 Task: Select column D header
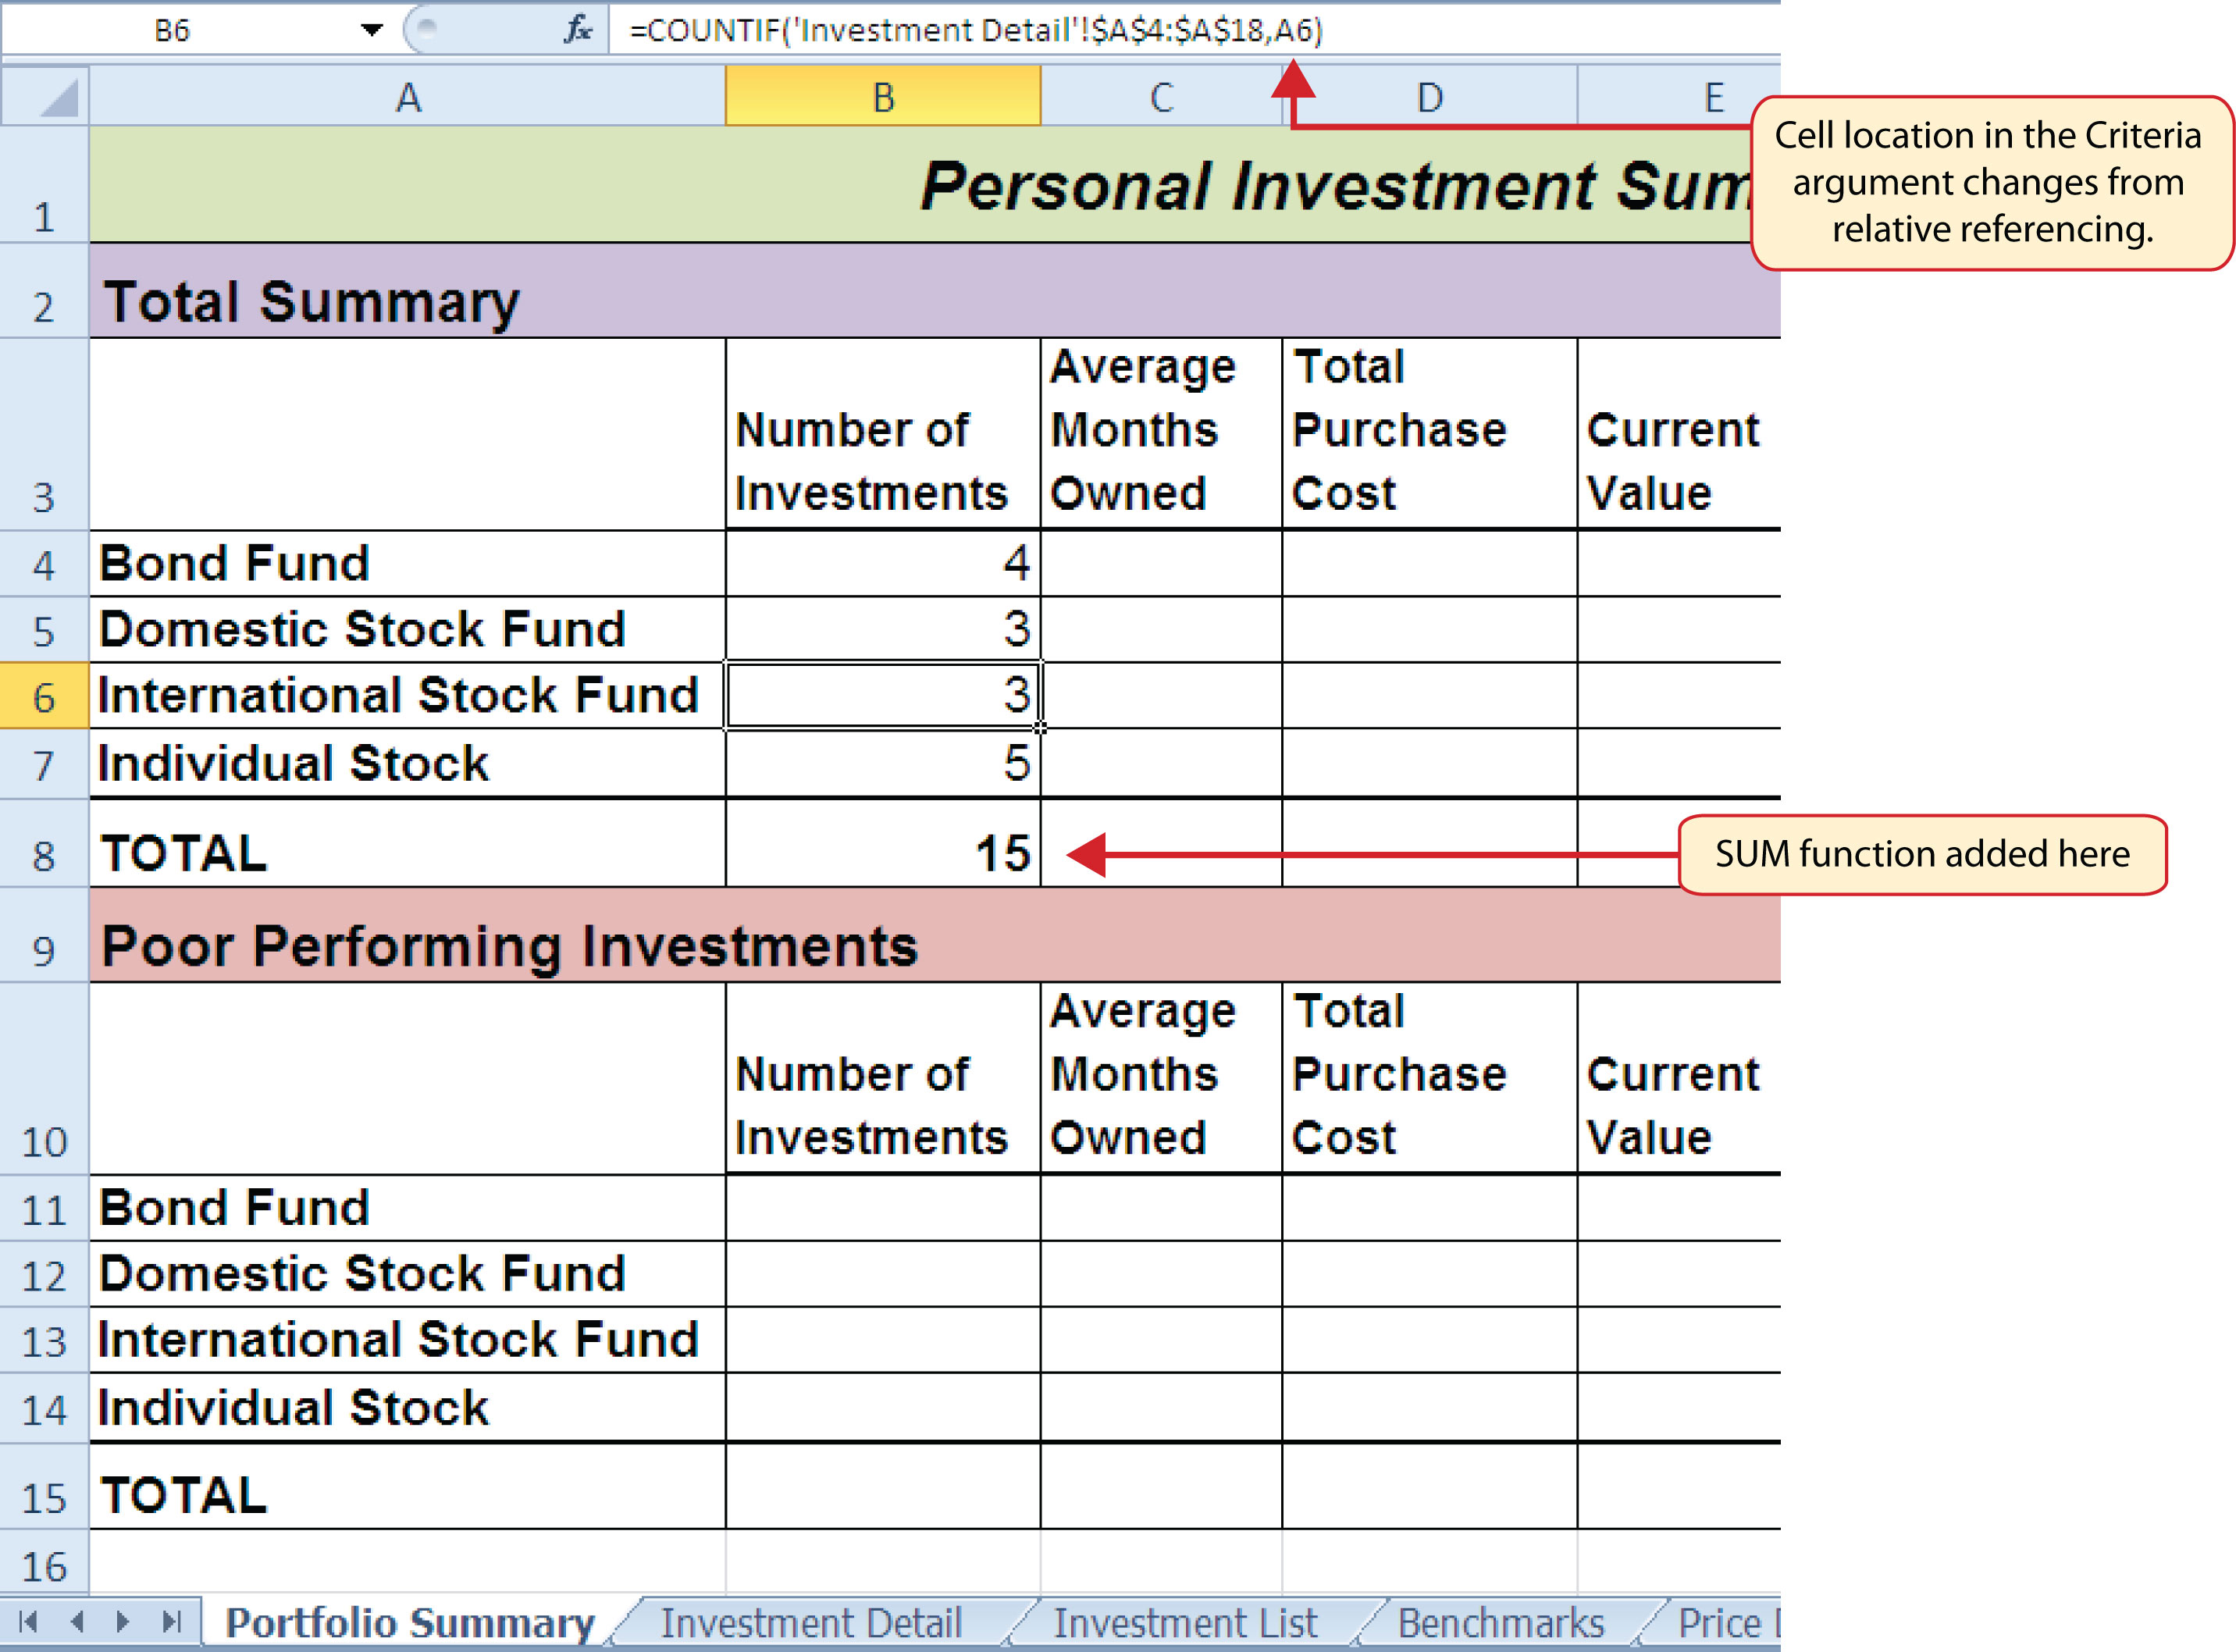1430,97
